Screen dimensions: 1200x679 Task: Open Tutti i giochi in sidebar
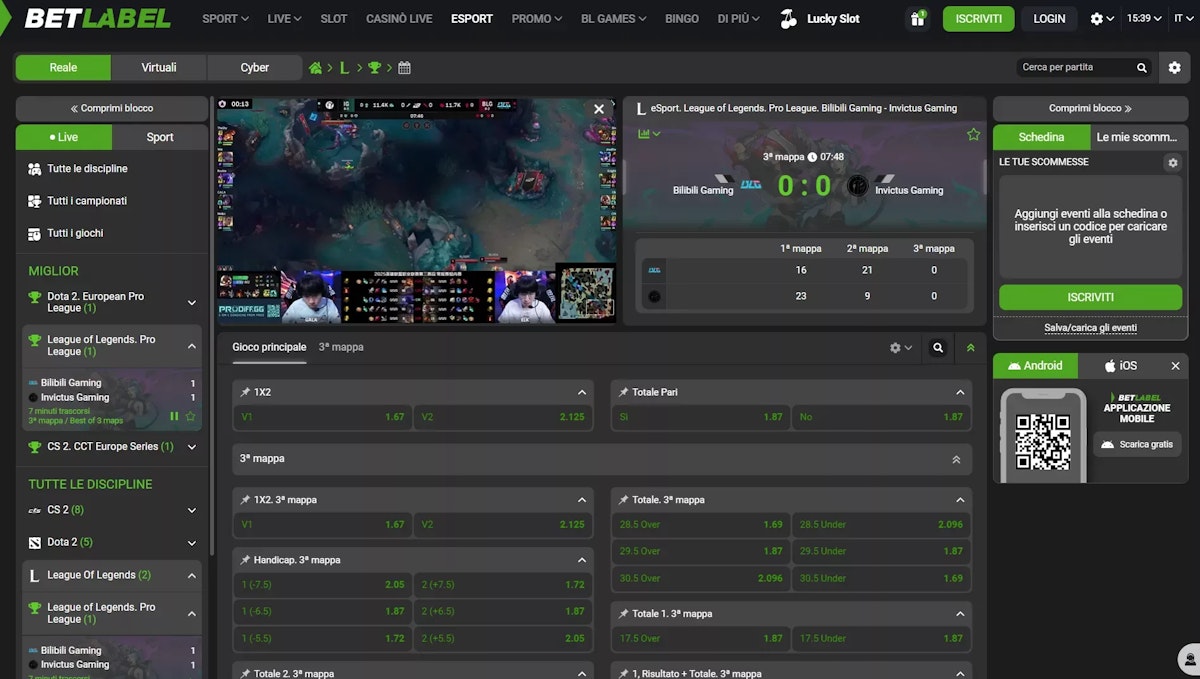(x=113, y=233)
